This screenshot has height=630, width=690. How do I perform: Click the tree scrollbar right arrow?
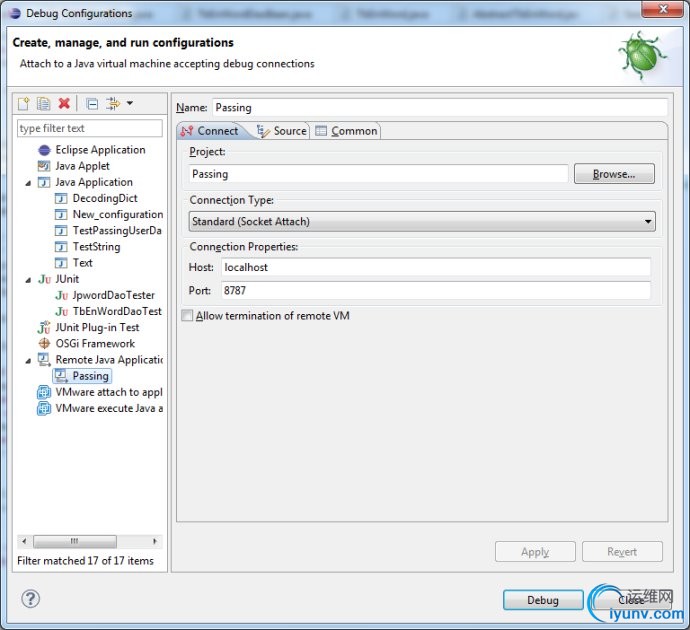[155, 541]
